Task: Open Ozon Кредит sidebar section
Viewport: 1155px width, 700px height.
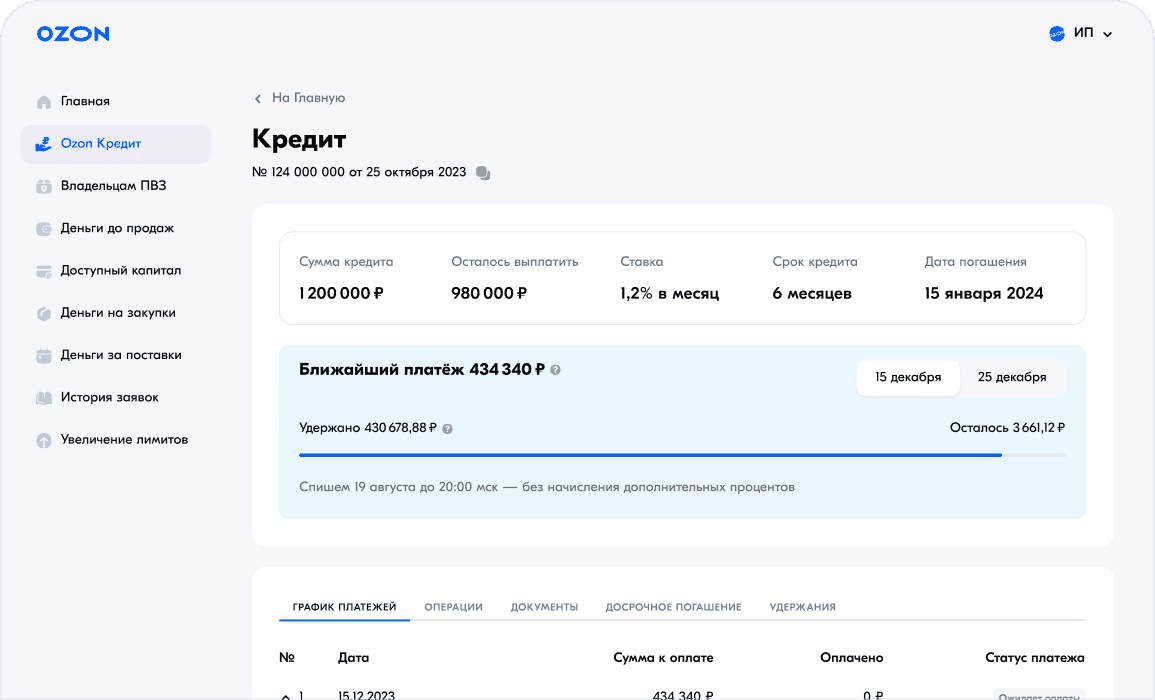Action: point(116,144)
